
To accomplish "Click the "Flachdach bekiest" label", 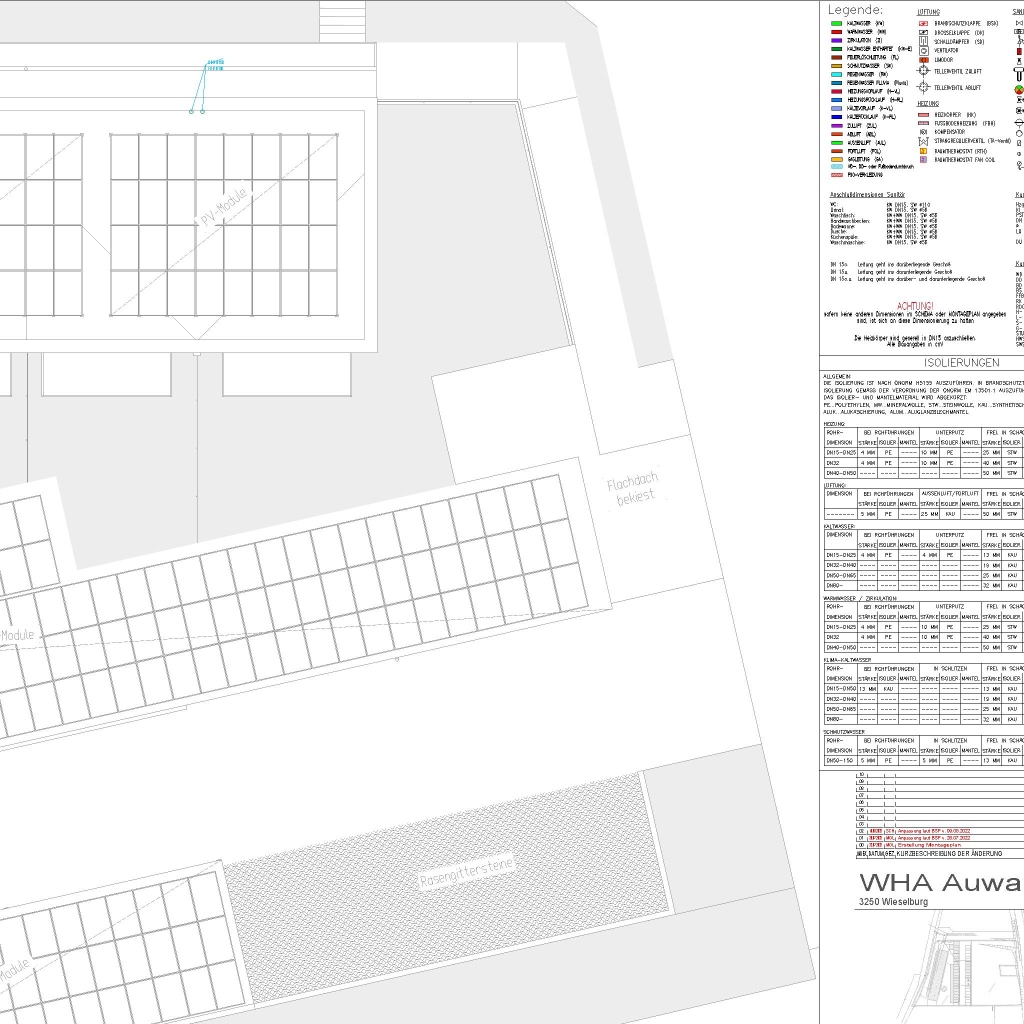I will tap(633, 489).
